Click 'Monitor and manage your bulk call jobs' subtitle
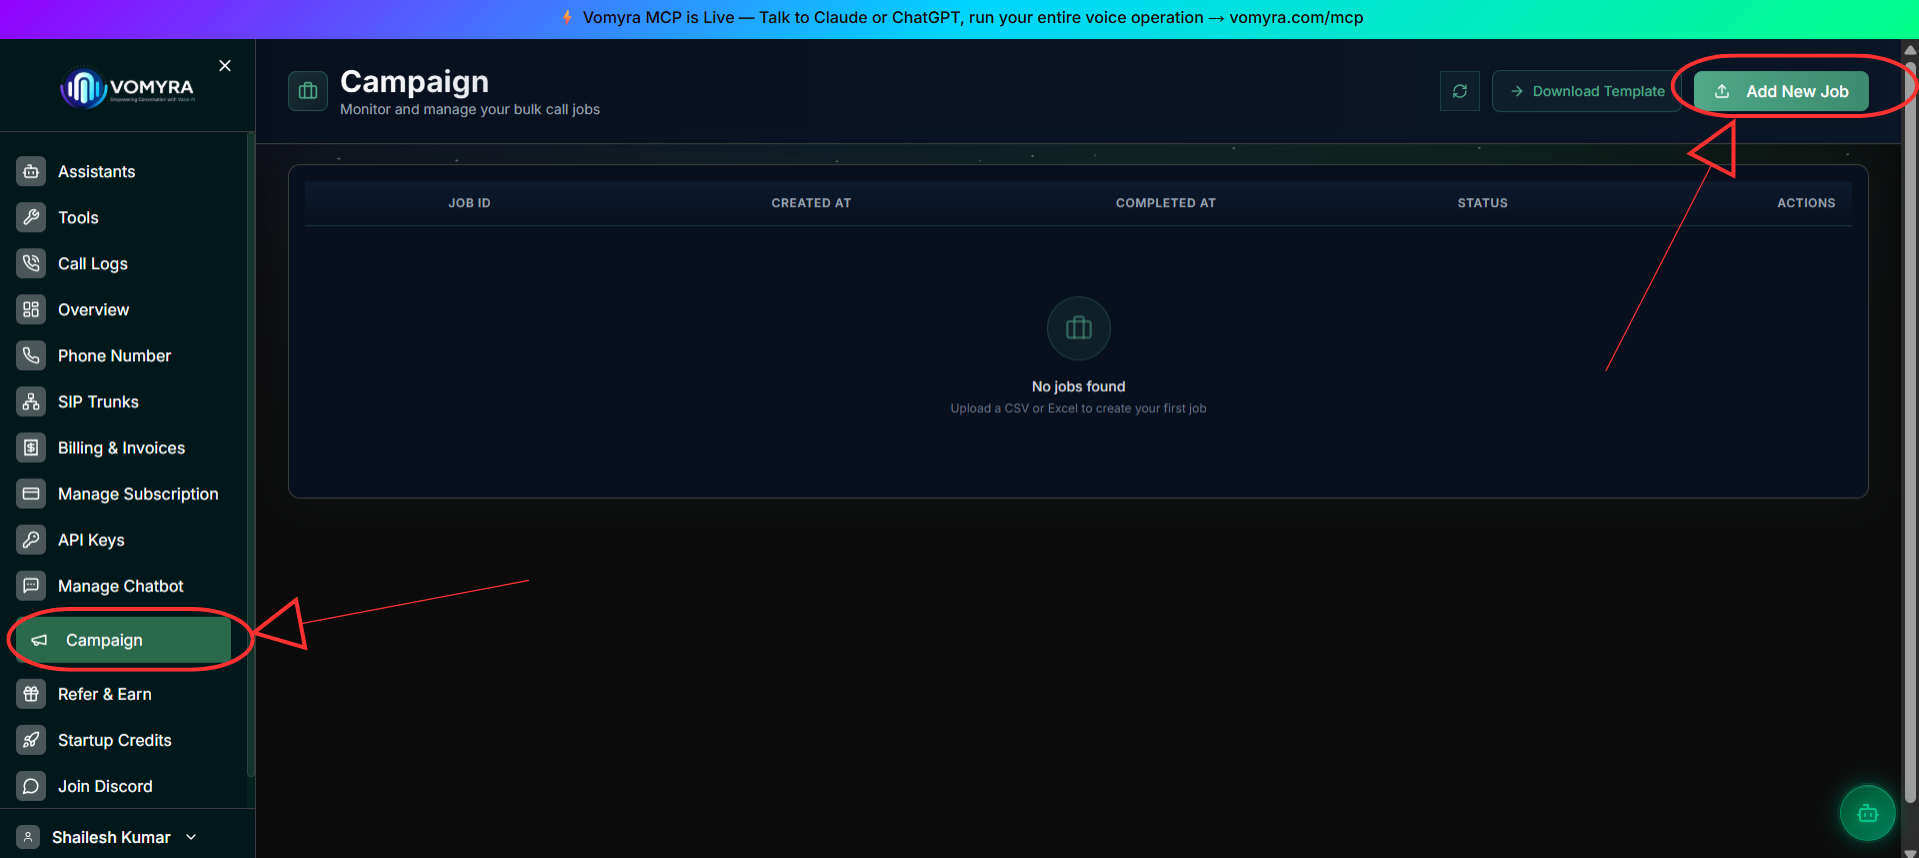 point(470,109)
